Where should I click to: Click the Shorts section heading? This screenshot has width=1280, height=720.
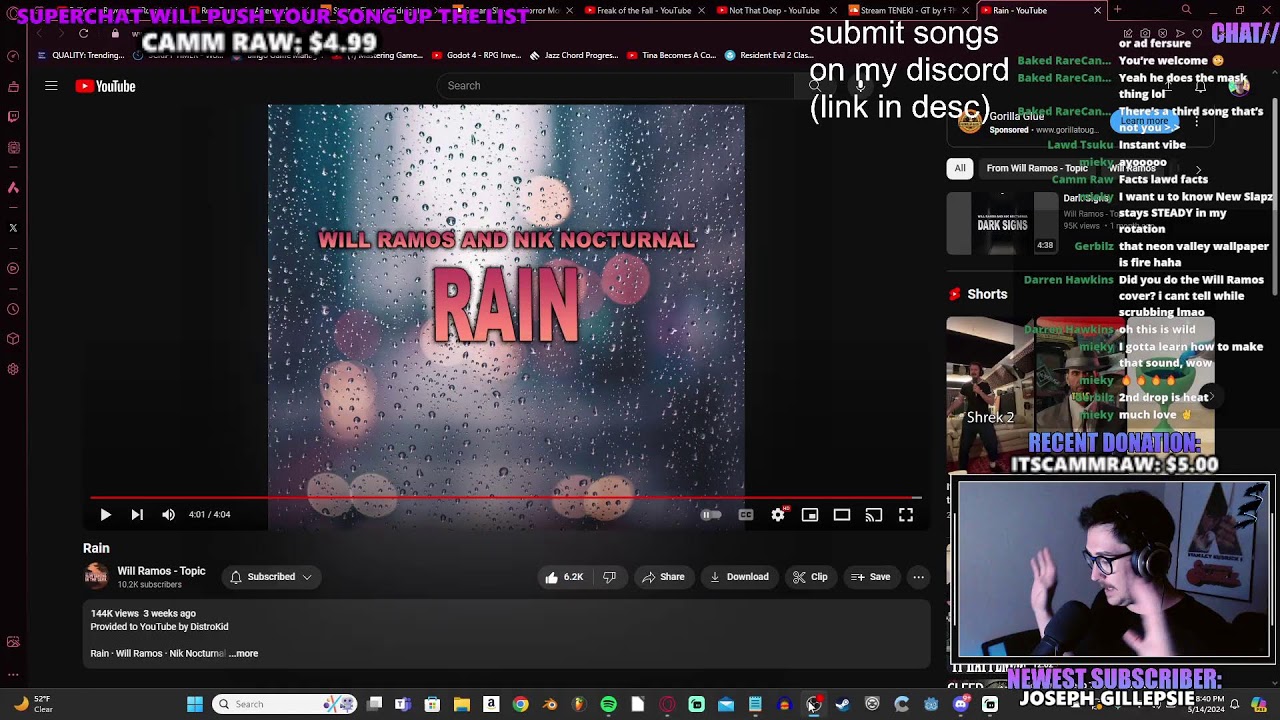[987, 294]
